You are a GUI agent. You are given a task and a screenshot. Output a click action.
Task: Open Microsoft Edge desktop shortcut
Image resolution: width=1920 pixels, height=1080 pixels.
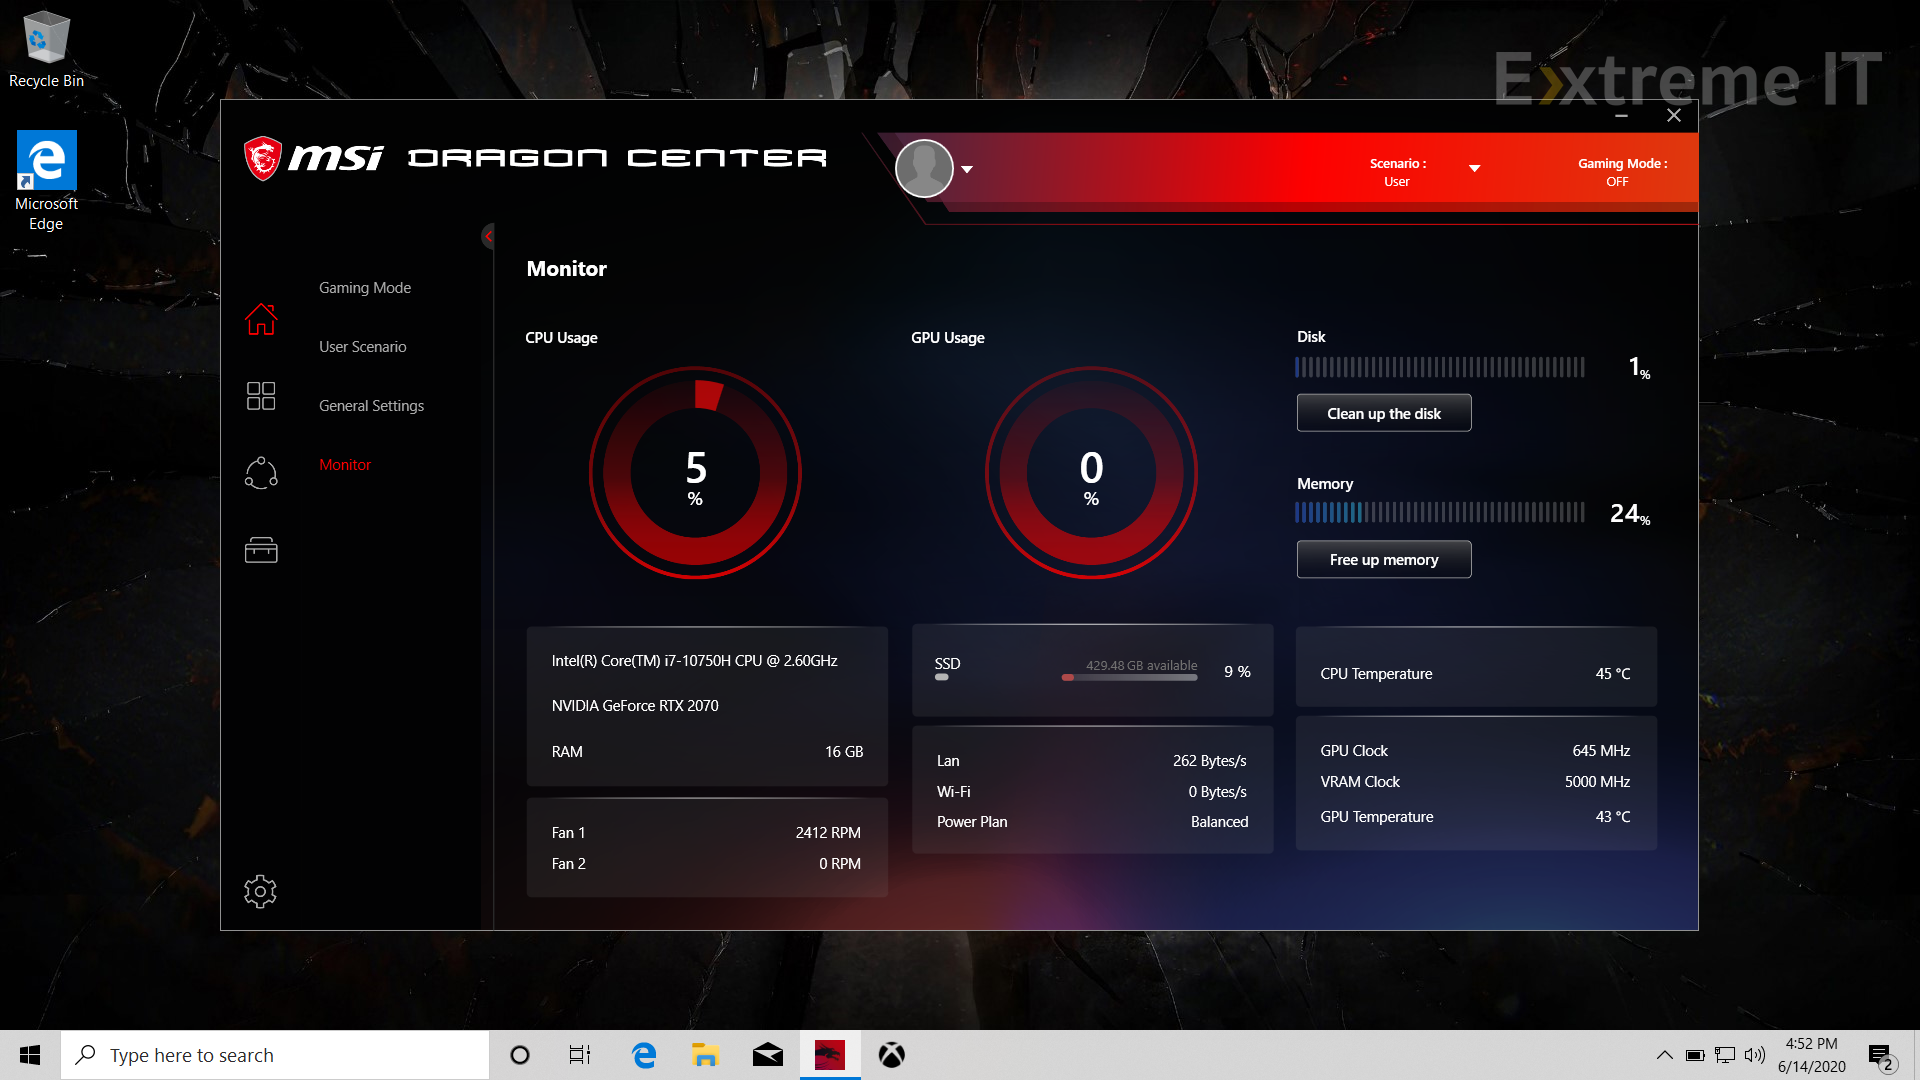point(46,181)
